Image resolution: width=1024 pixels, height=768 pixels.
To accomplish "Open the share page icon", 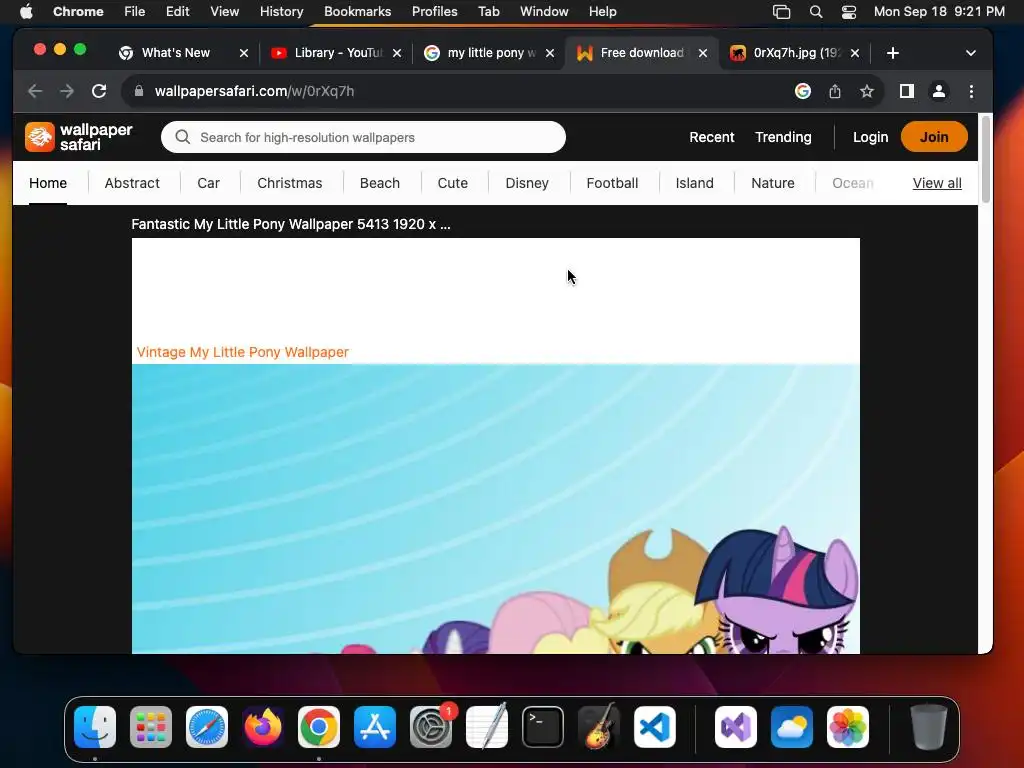I will click(x=835, y=91).
